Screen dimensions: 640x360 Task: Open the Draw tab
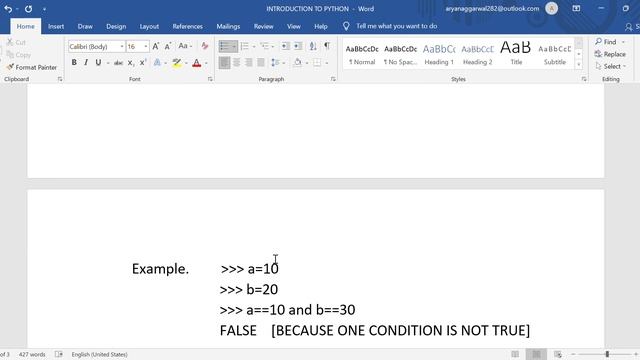tap(85, 26)
